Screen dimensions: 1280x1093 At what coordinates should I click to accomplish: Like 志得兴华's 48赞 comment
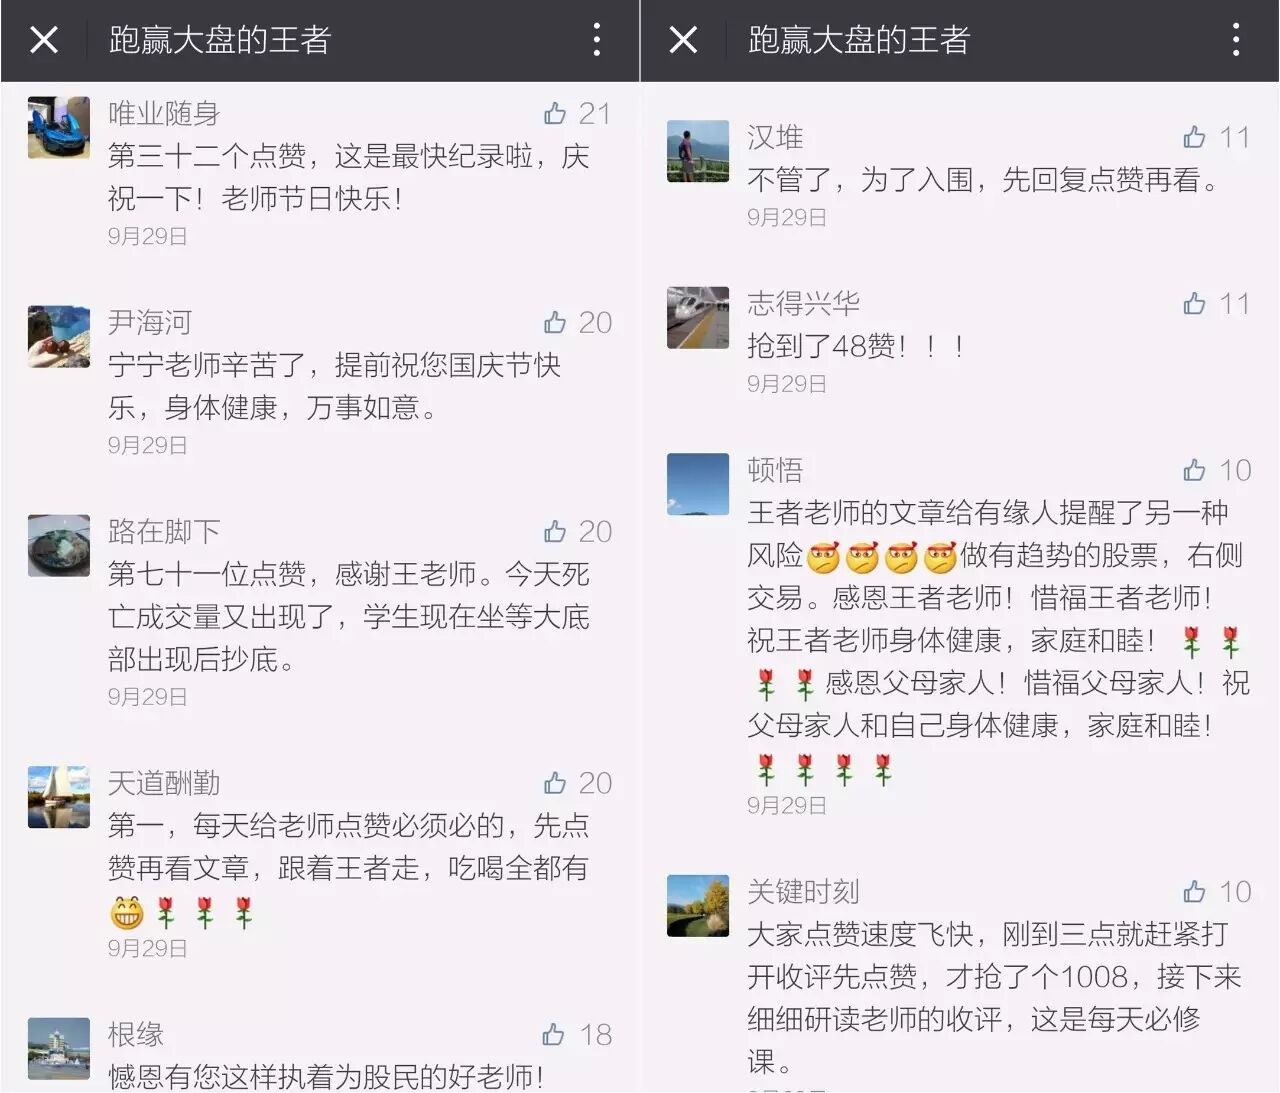point(1194,303)
